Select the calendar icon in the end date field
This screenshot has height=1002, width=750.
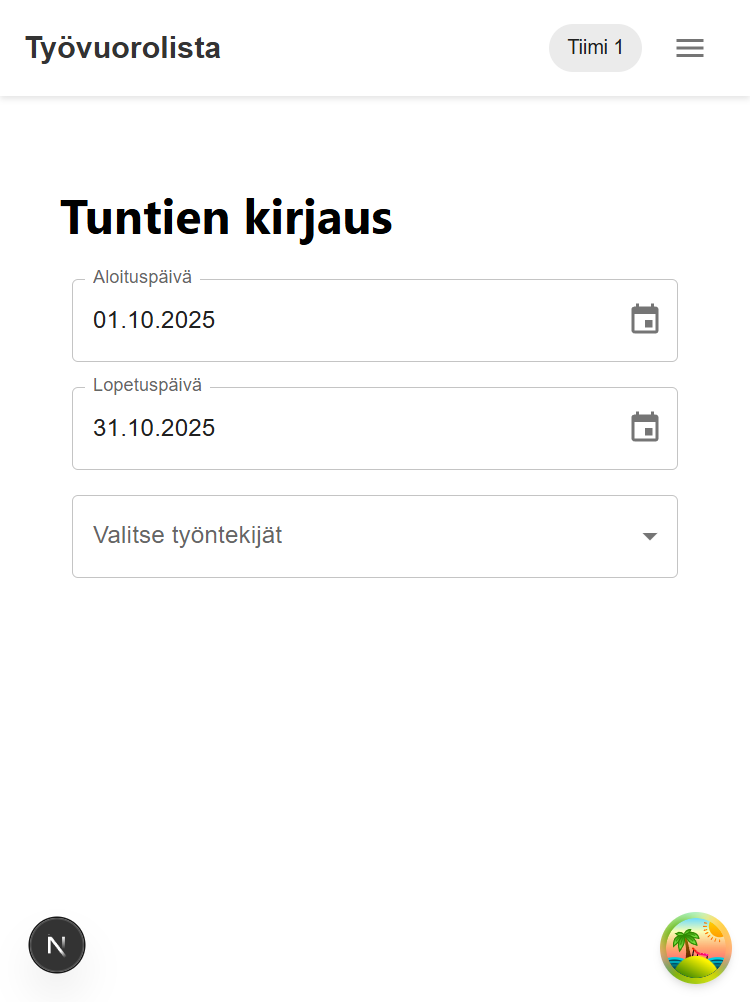click(645, 428)
